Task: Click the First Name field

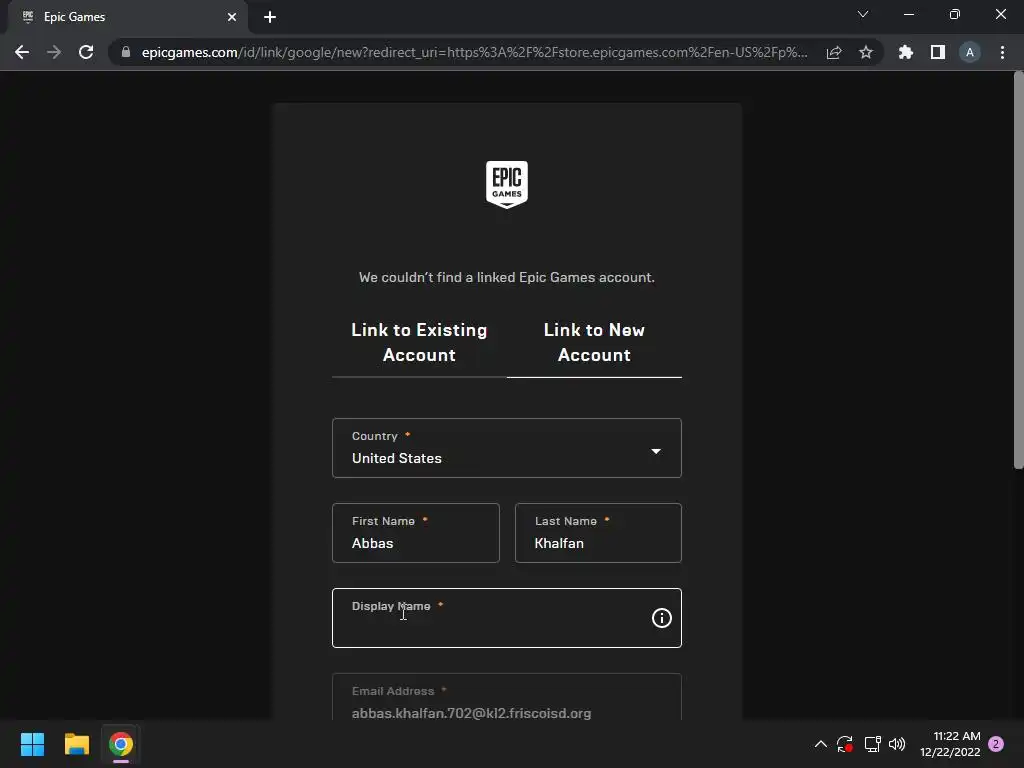Action: [x=415, y=533]
